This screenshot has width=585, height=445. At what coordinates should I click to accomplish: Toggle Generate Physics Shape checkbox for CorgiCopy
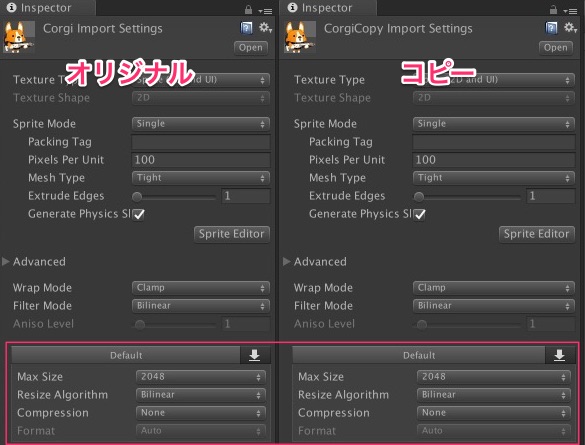coord(420,214)
